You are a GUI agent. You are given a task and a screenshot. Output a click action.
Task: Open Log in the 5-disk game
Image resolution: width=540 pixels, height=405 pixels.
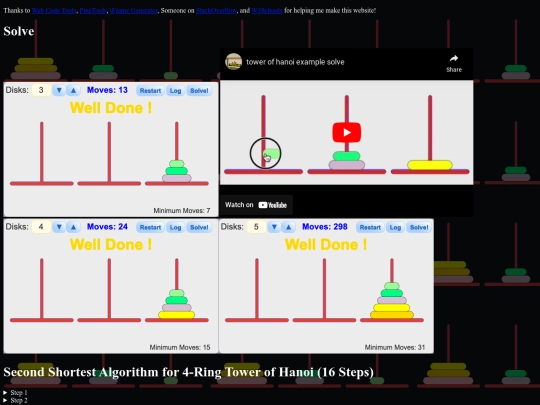tap(395, 227)
